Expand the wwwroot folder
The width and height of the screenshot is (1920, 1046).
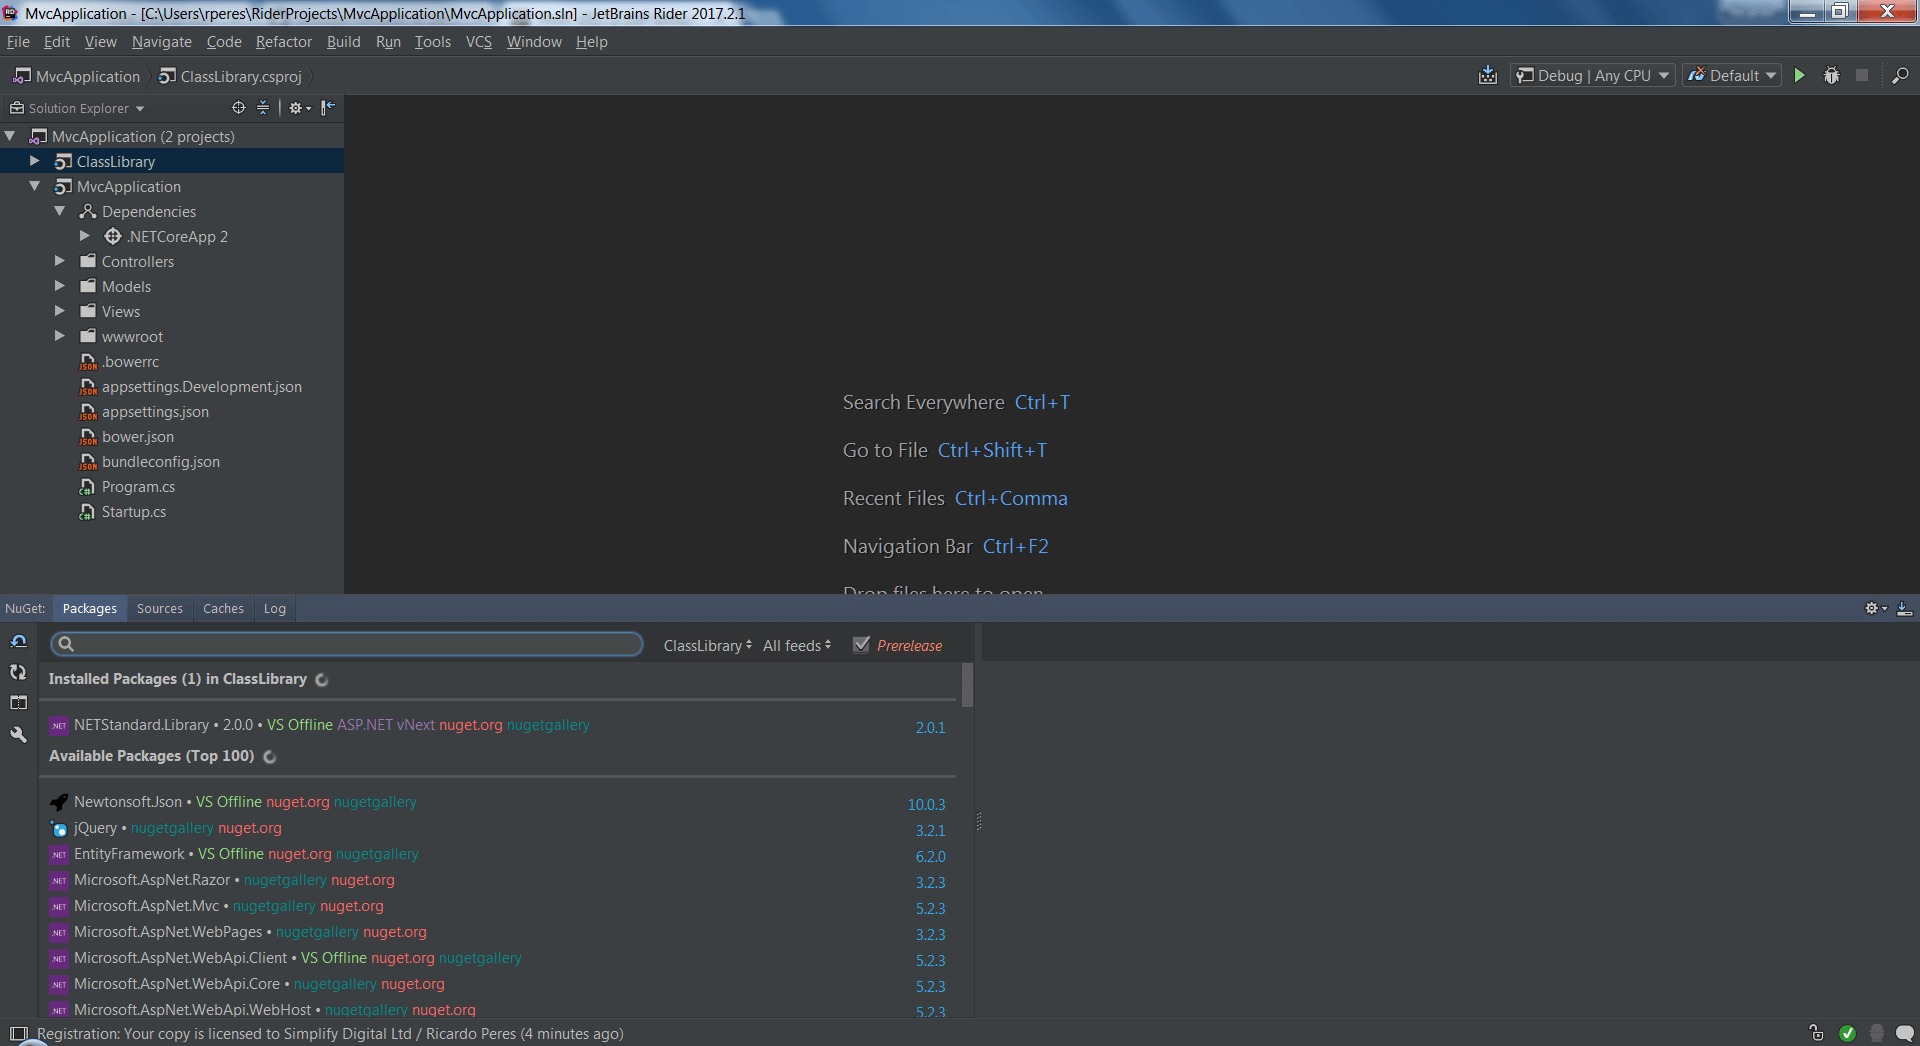[60, 336]
